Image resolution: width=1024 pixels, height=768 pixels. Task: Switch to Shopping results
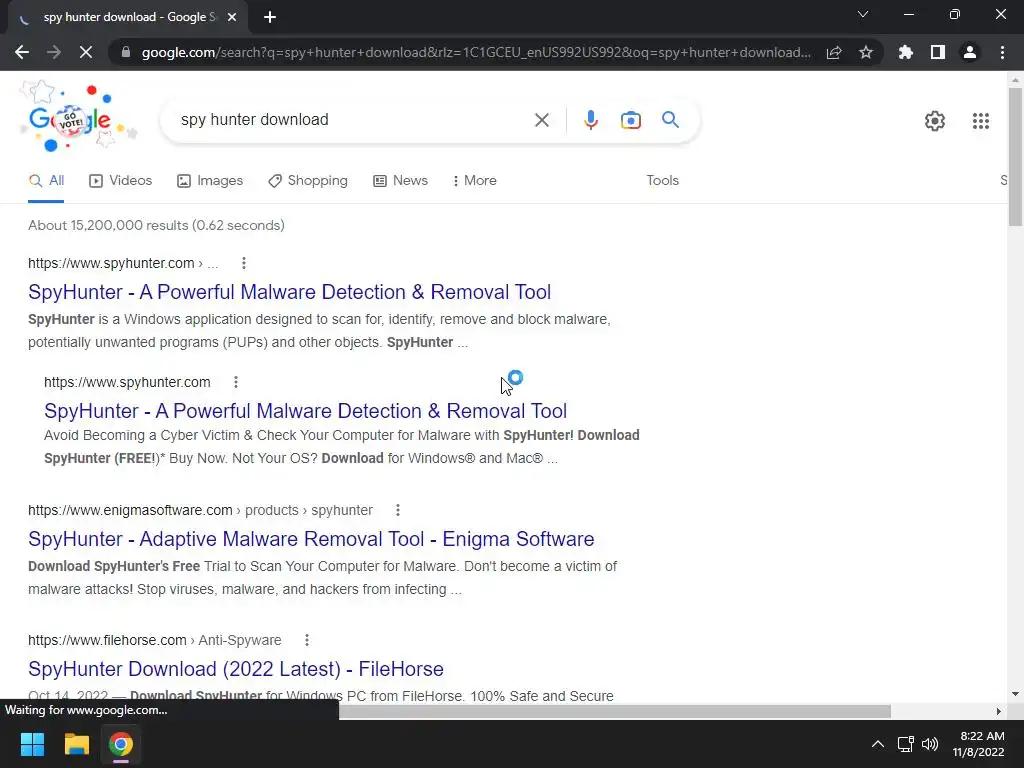point(308,181)
